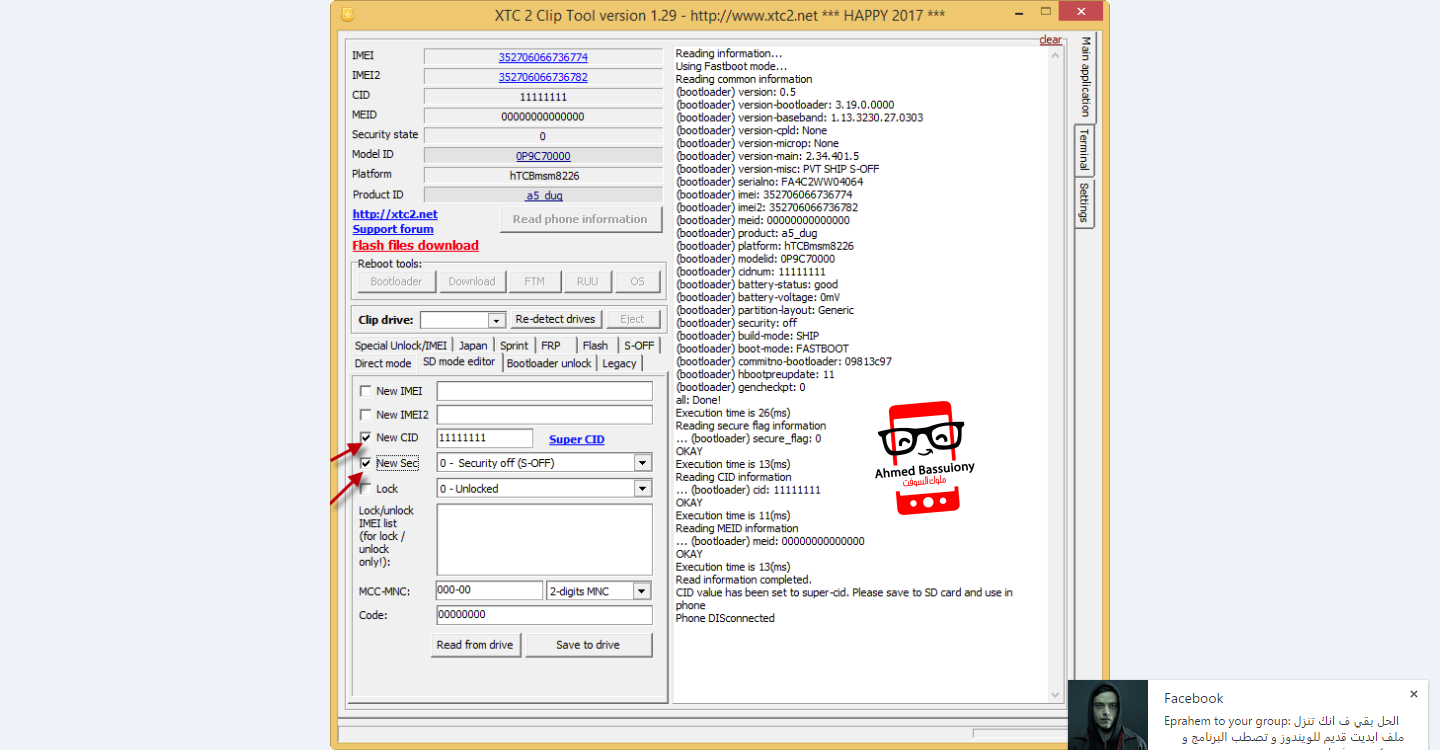Click the Facebook notification title text

click(x=1193, y=698)
